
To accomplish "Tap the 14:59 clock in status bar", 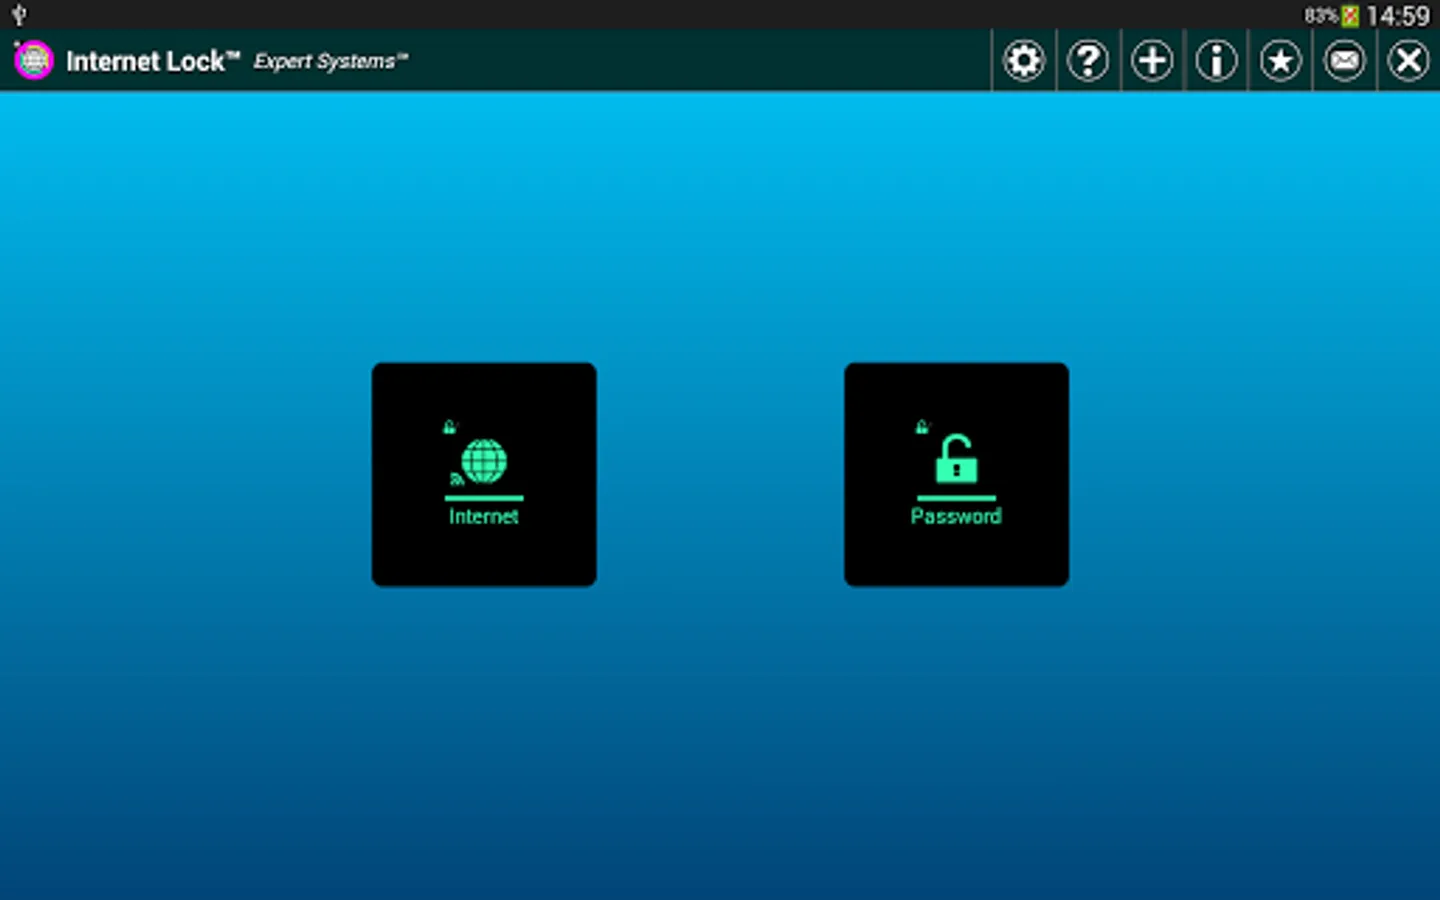I will point(1398,16).
